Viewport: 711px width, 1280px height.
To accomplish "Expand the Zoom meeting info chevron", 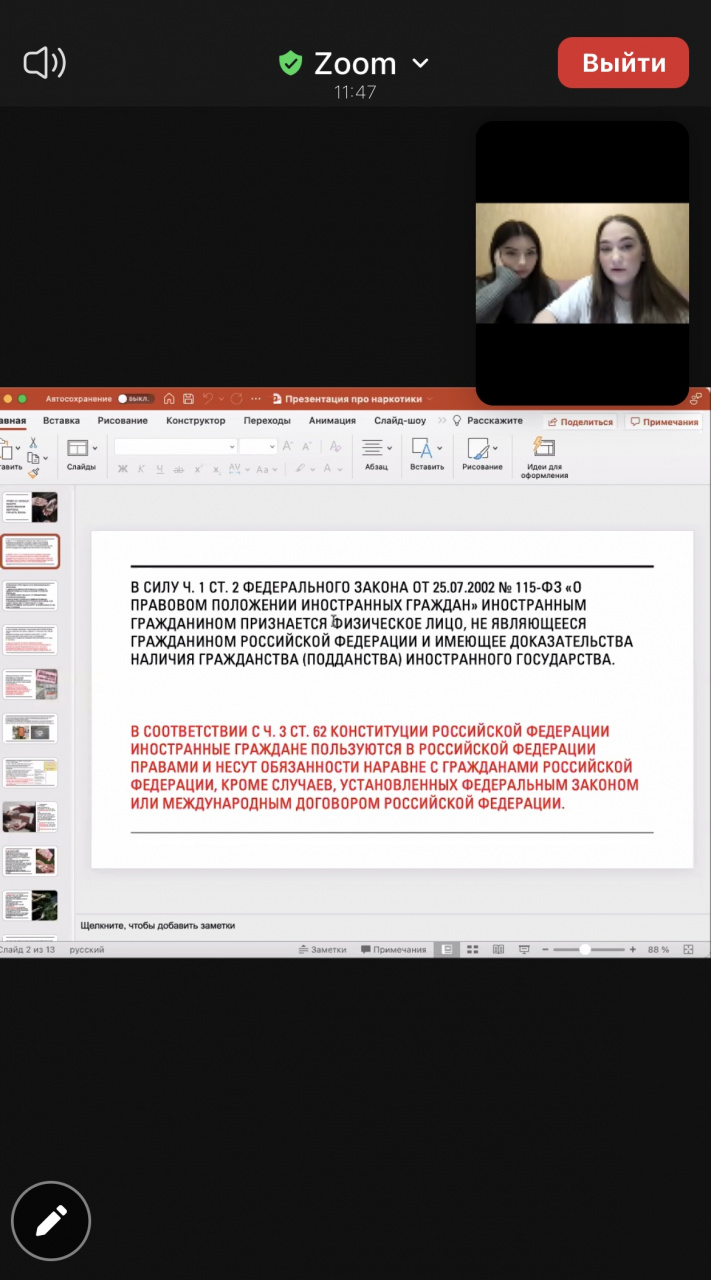I will click(x=420, y=63).
